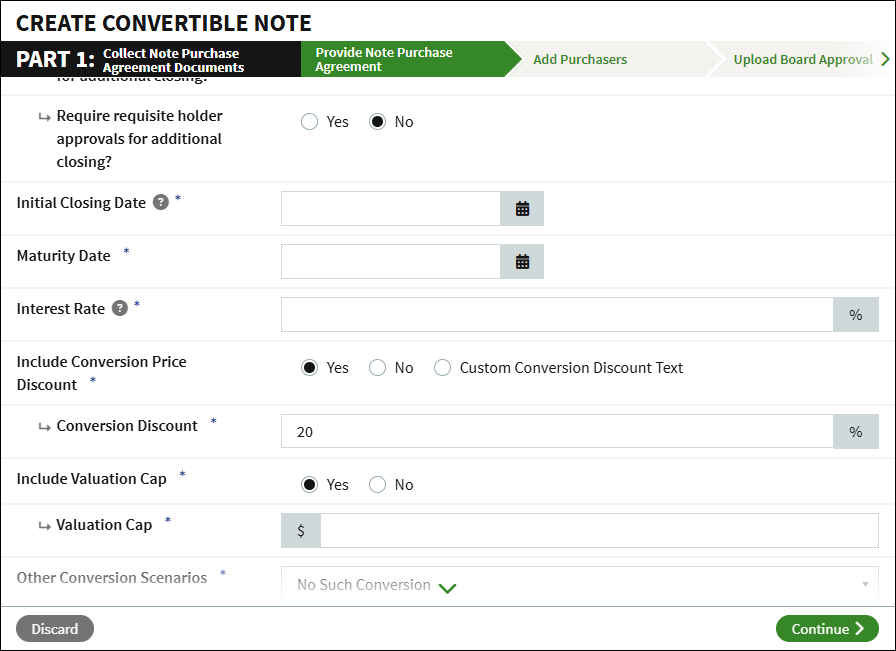The image size is (896, 651).
Task: Open Maturity Date calendar picker
Action: [x=522, y=262]
